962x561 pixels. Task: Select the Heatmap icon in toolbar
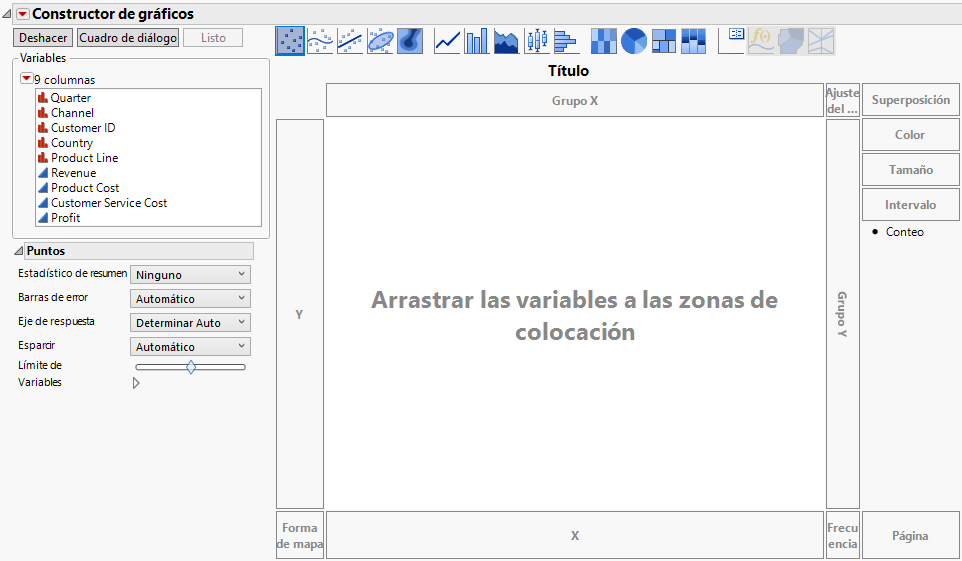click(604, 40)
